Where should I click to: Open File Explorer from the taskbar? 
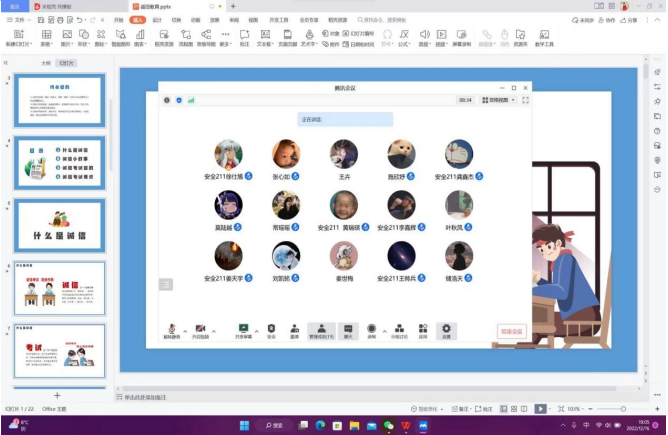coord(354,425)
